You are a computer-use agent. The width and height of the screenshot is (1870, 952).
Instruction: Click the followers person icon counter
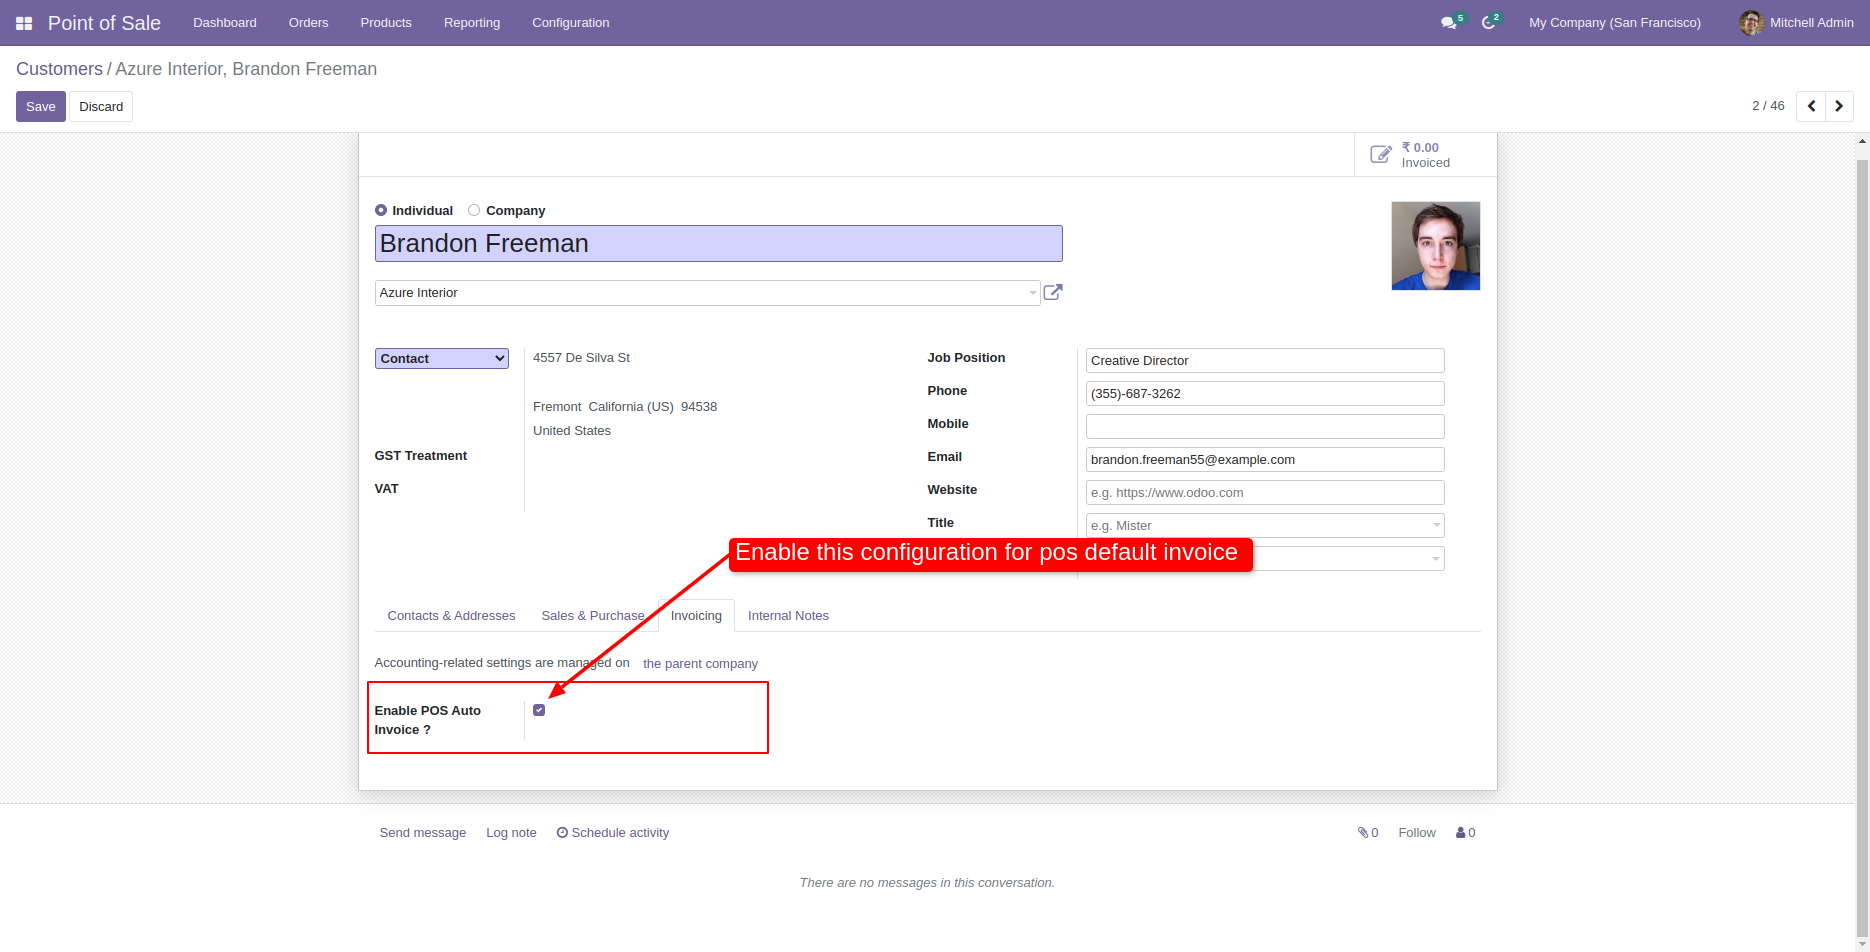click(x=1466, y=833)
